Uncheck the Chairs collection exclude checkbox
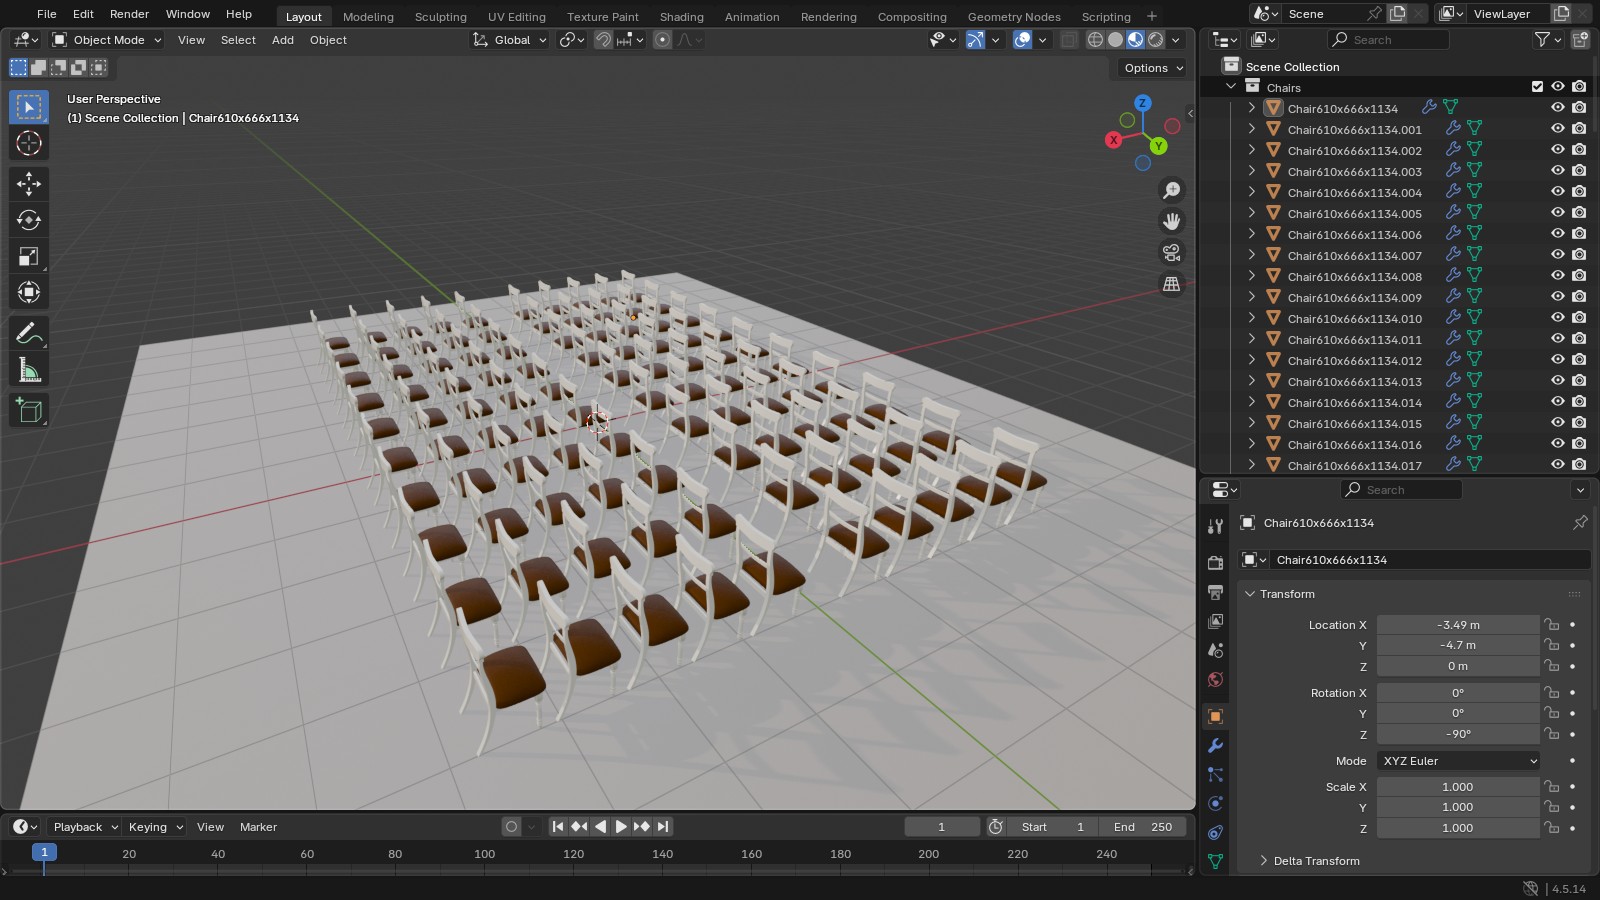1600x900 pixels. (1537, 87)
